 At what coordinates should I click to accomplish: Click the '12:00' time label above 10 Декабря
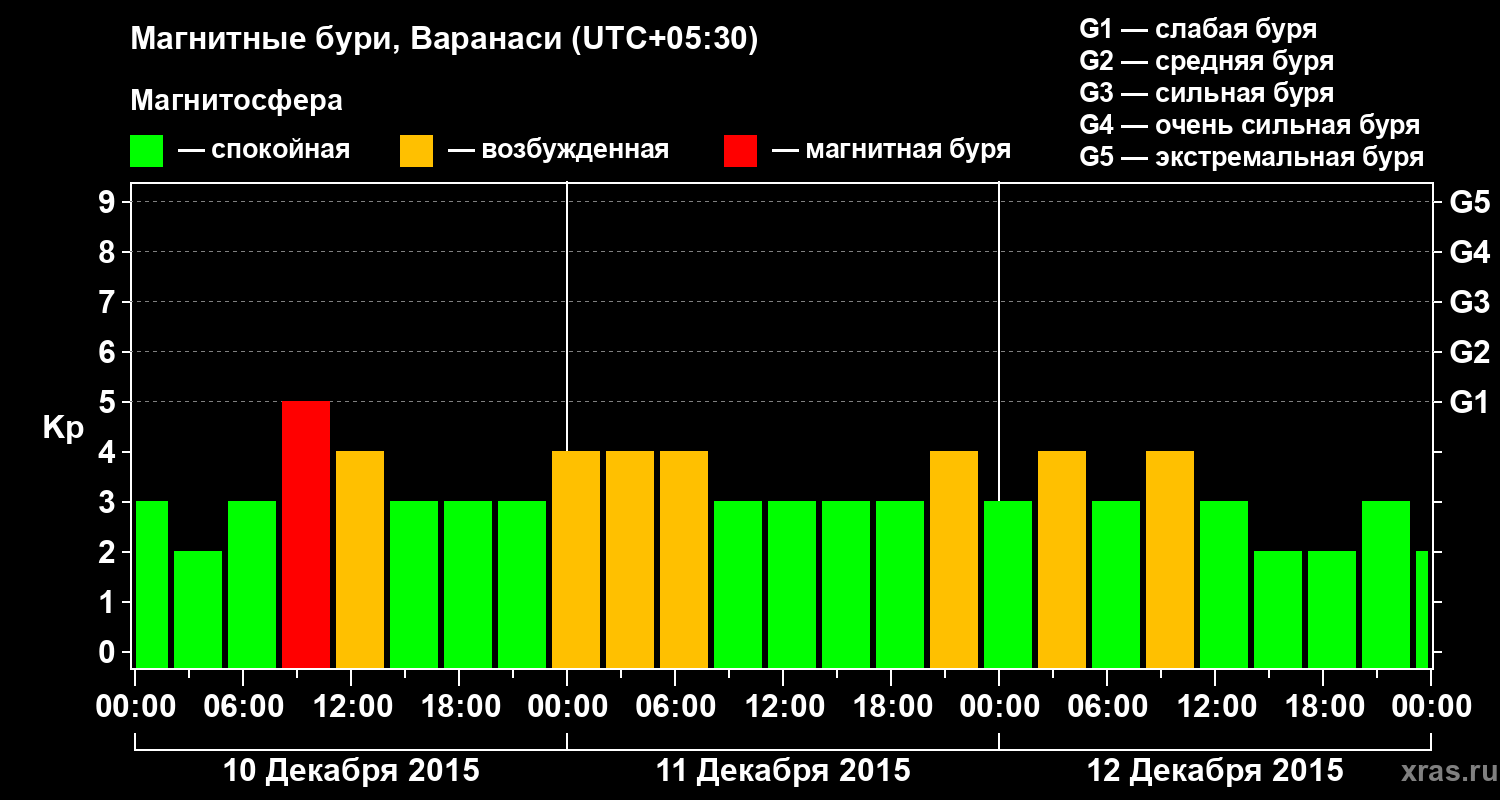click(351, 706)
